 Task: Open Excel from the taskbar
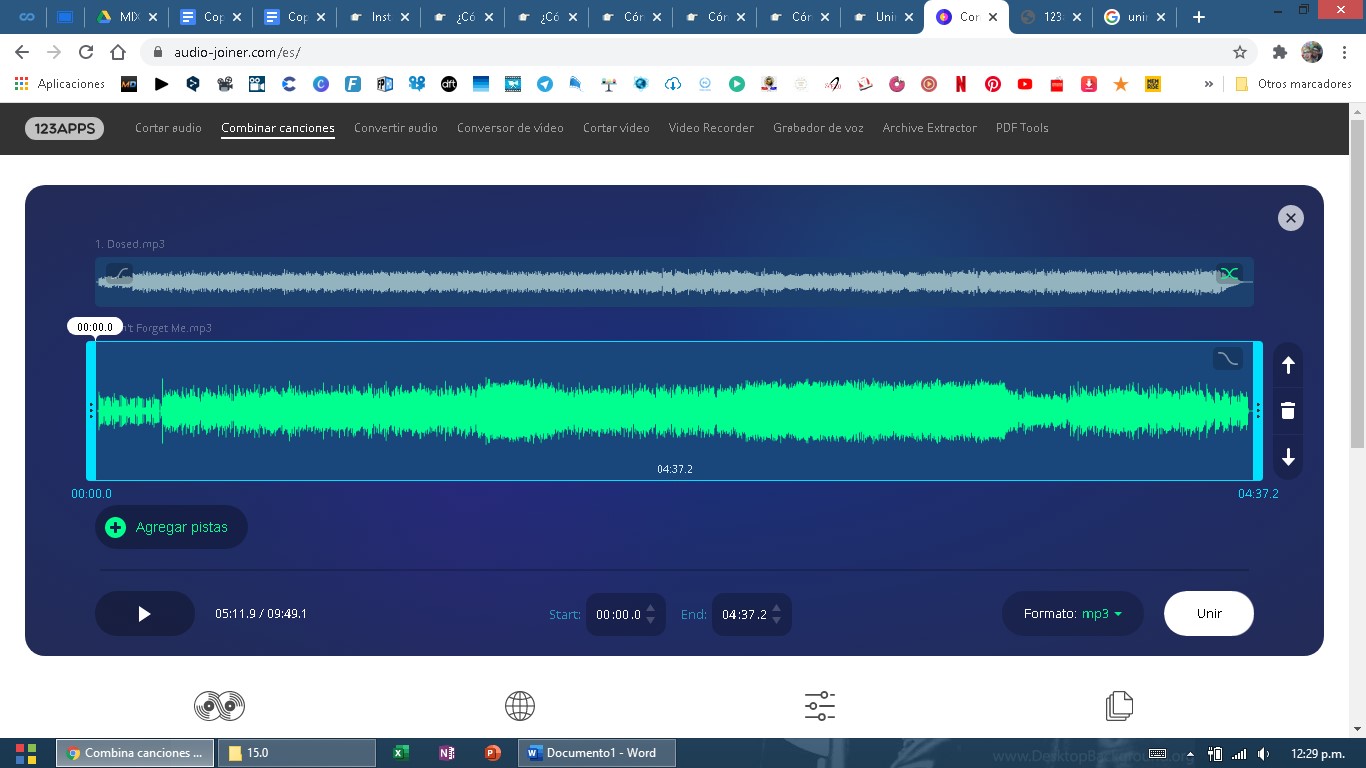tap(400, 752)
